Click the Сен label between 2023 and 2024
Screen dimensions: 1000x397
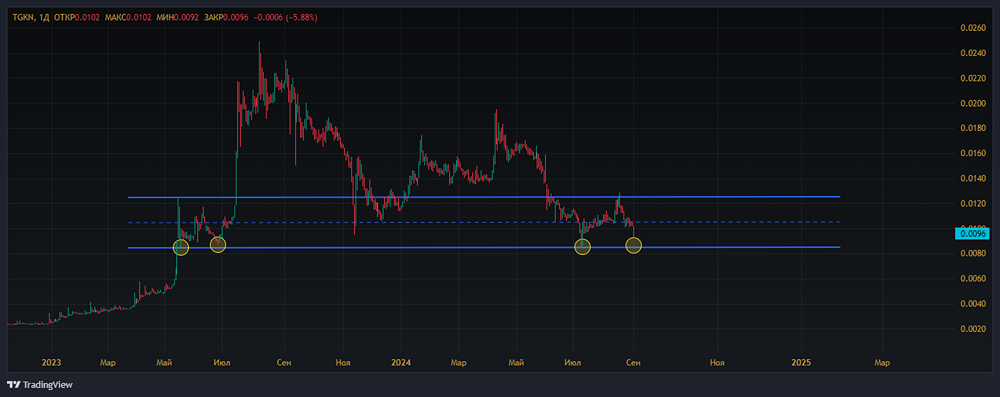(284, 363)
